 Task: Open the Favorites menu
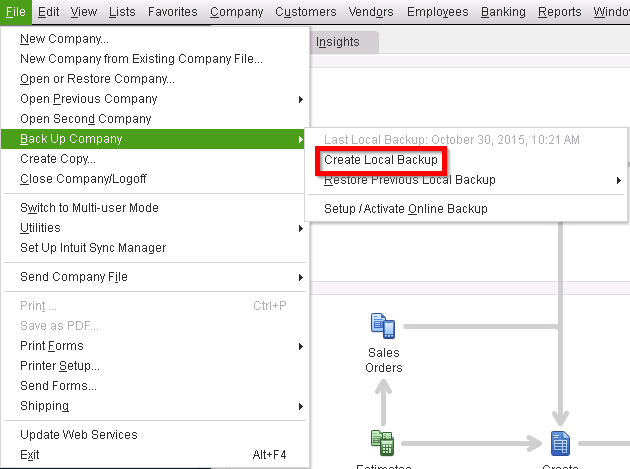[x=173, y=12]
